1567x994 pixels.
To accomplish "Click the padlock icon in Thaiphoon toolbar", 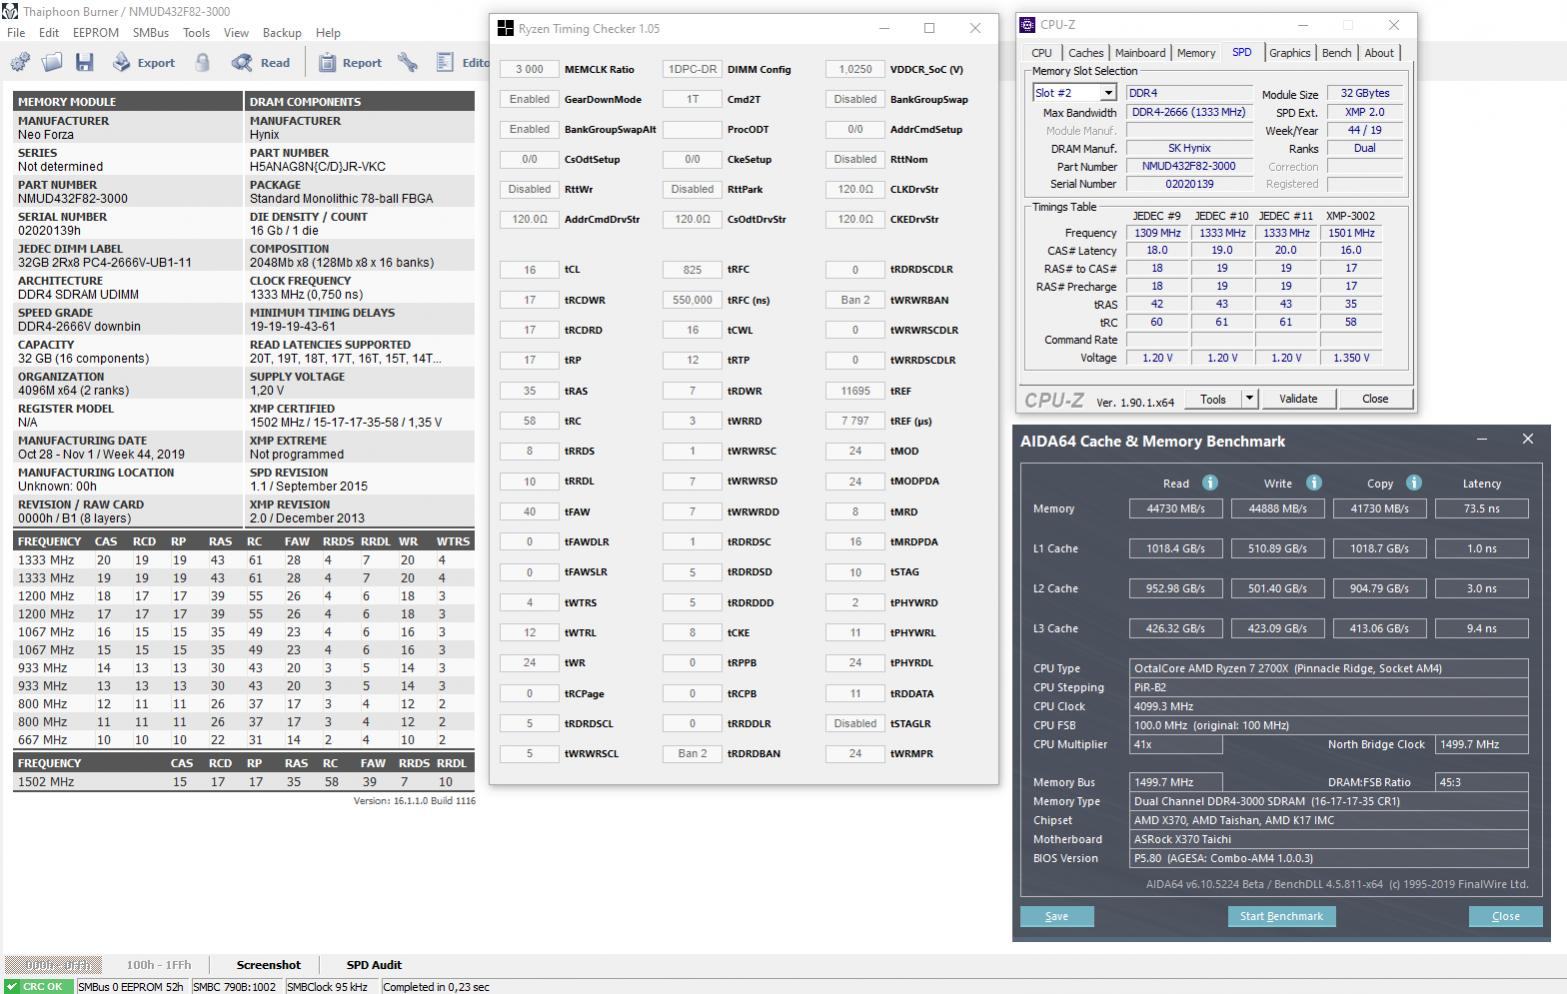I will (203, 62).
